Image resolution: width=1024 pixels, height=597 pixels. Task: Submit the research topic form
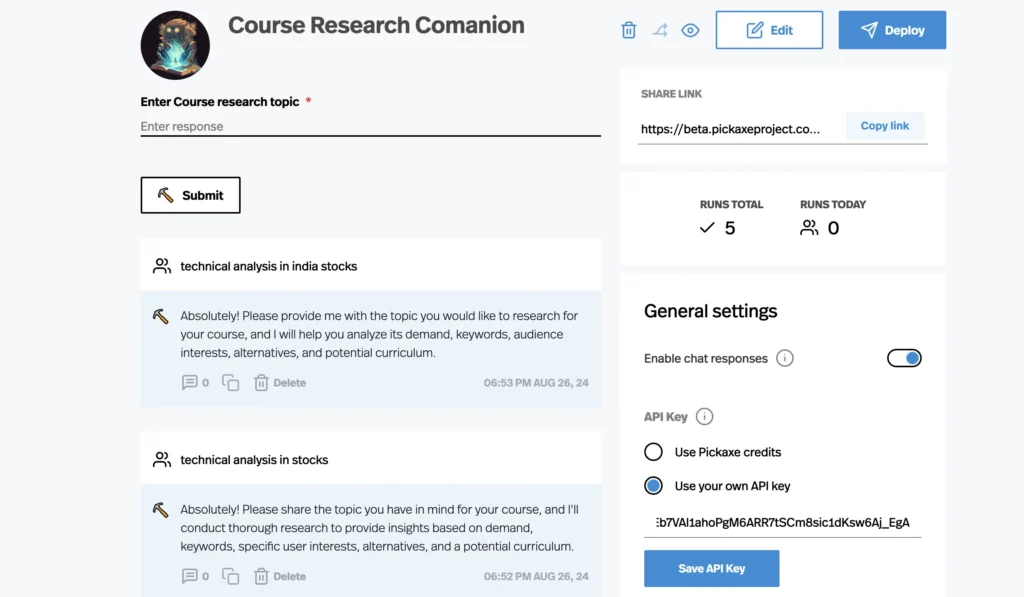coord(190,195)
